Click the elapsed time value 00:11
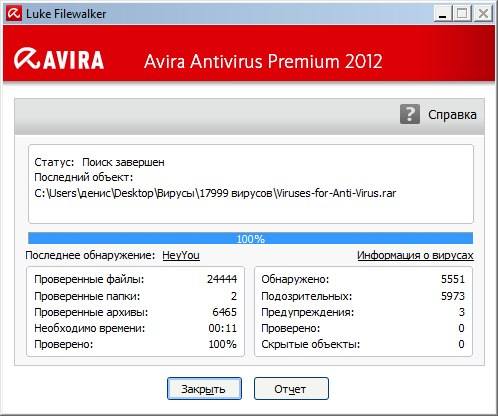498x416 pixels. click(x=222, y=328)
